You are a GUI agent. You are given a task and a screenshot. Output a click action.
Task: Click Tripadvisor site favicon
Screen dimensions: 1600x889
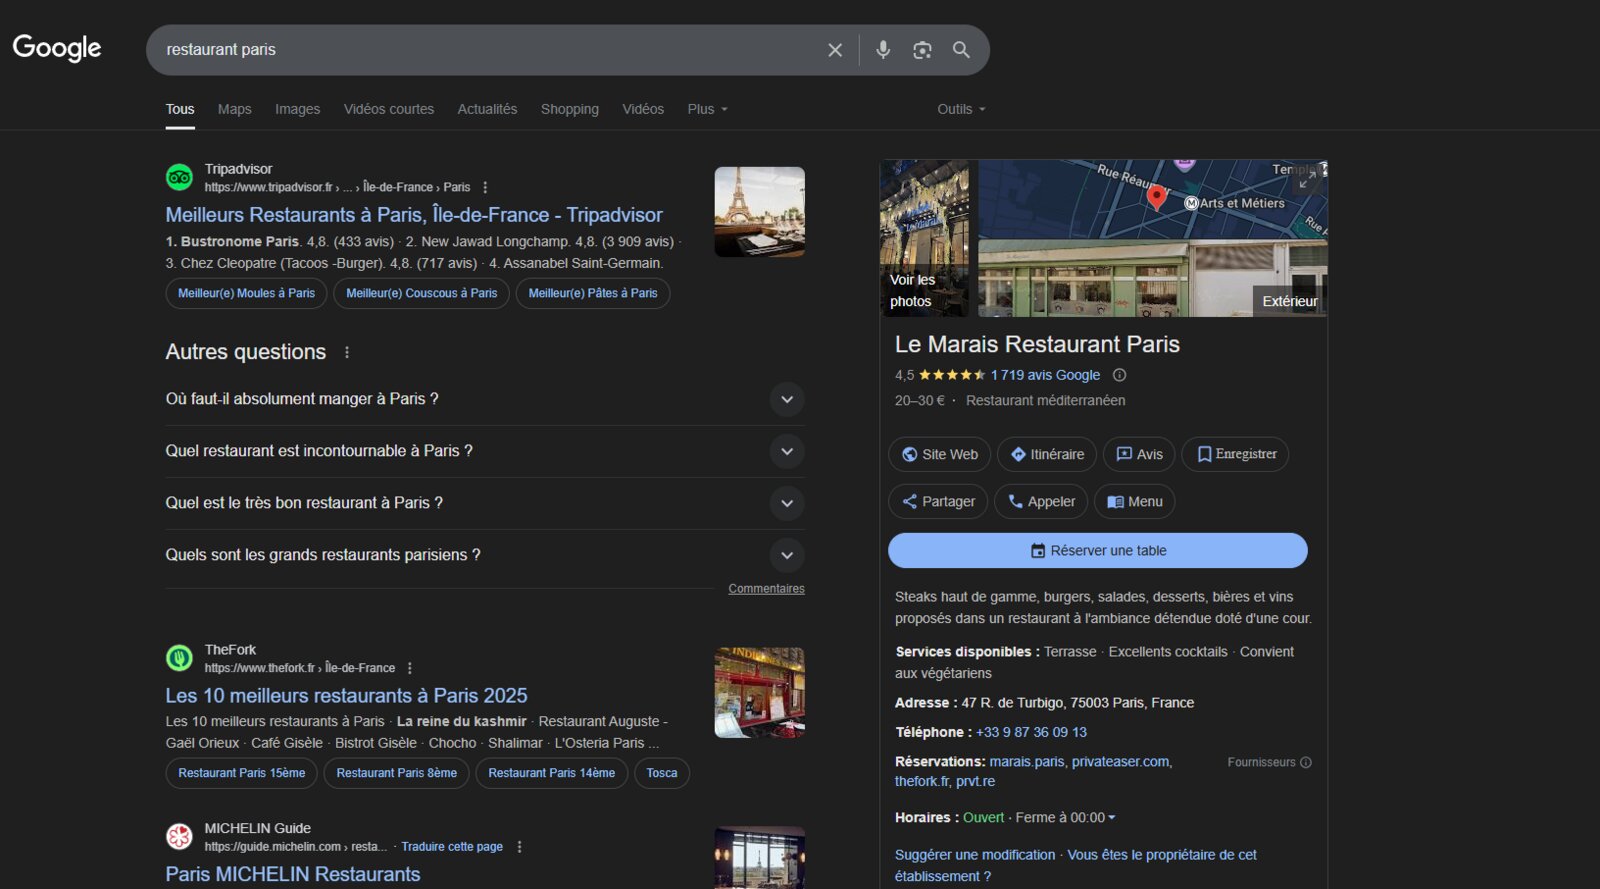(x=179, y=178)
